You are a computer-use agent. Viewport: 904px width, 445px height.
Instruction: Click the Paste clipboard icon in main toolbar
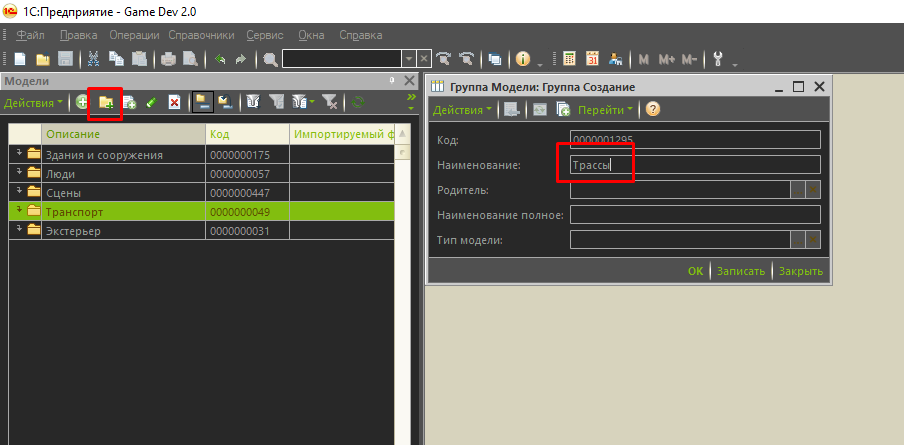(140, 59)
